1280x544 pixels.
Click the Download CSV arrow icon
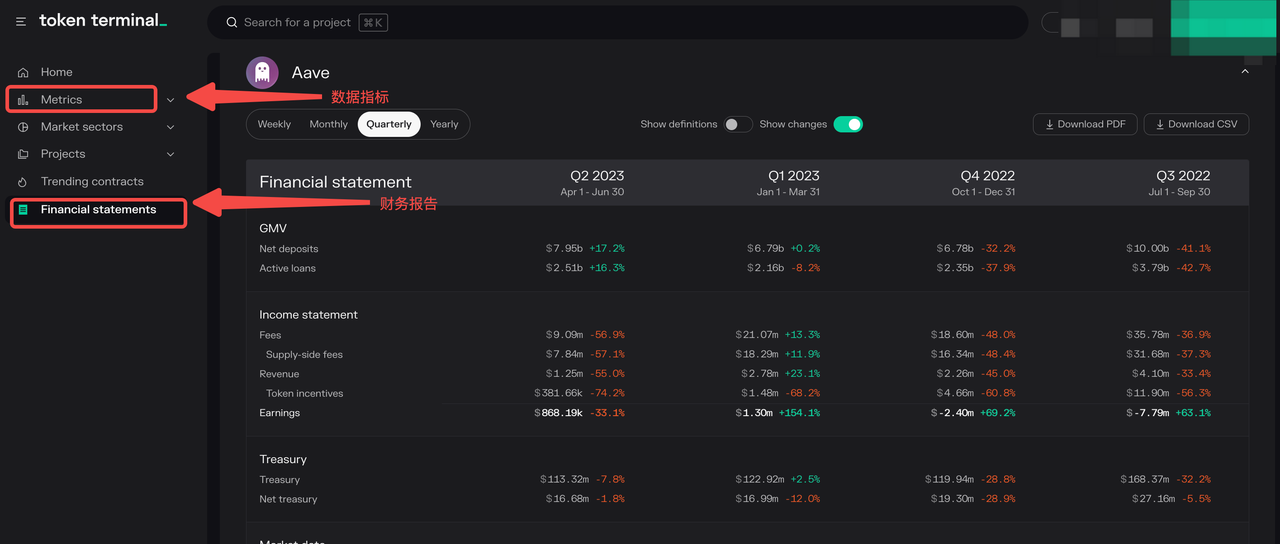click(1160, 125)
